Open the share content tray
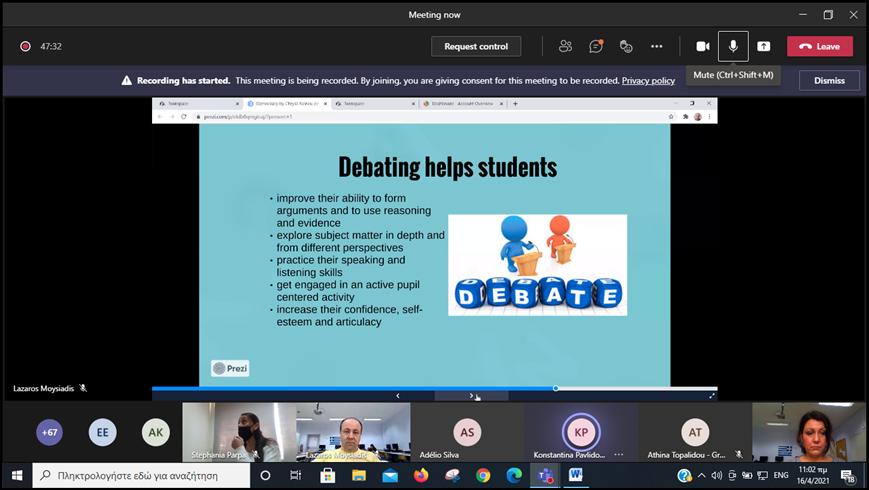 pyautogui.click(x=764, y=47)
